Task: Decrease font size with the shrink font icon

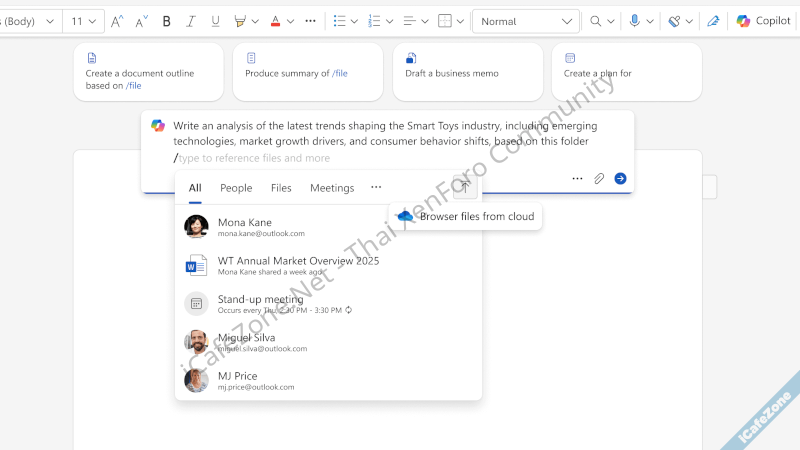Action: click(x=141, y=21)
